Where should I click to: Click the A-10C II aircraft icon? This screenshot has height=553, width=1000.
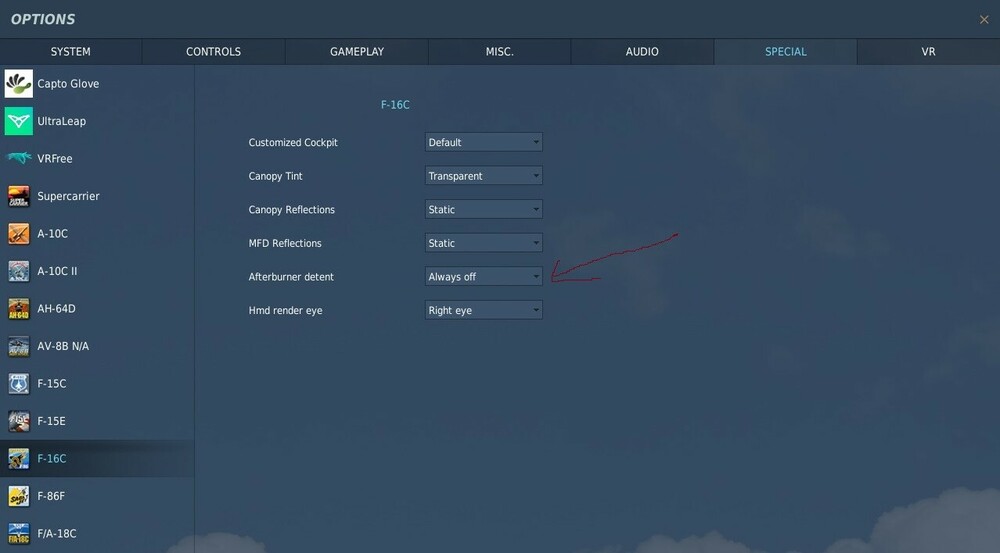[x=18, y=271]
